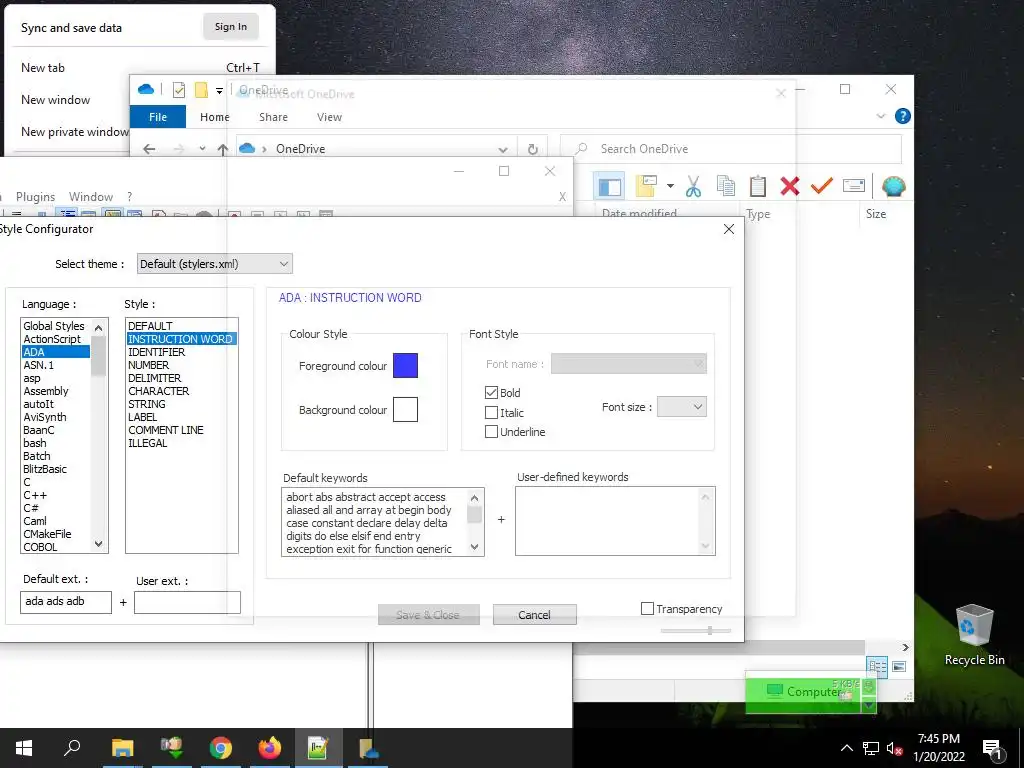The image size is (1024, 768).
Task: Toggle the preview pane icon in Explorer toolbar
Action: pos(609,187)
